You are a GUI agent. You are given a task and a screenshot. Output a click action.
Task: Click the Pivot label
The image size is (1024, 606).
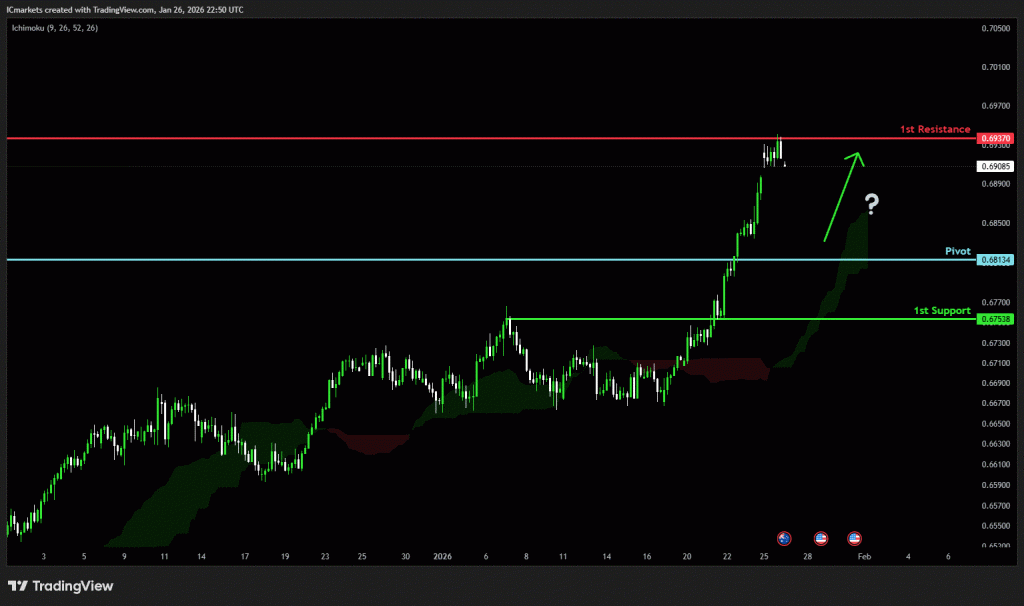click(x=957, y=251)
